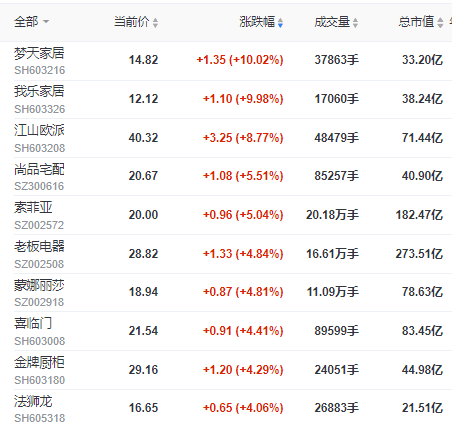The width and height of the screenshot is (452, 426).
Task: Click volume 20.18万手
Action: point(332,215)
